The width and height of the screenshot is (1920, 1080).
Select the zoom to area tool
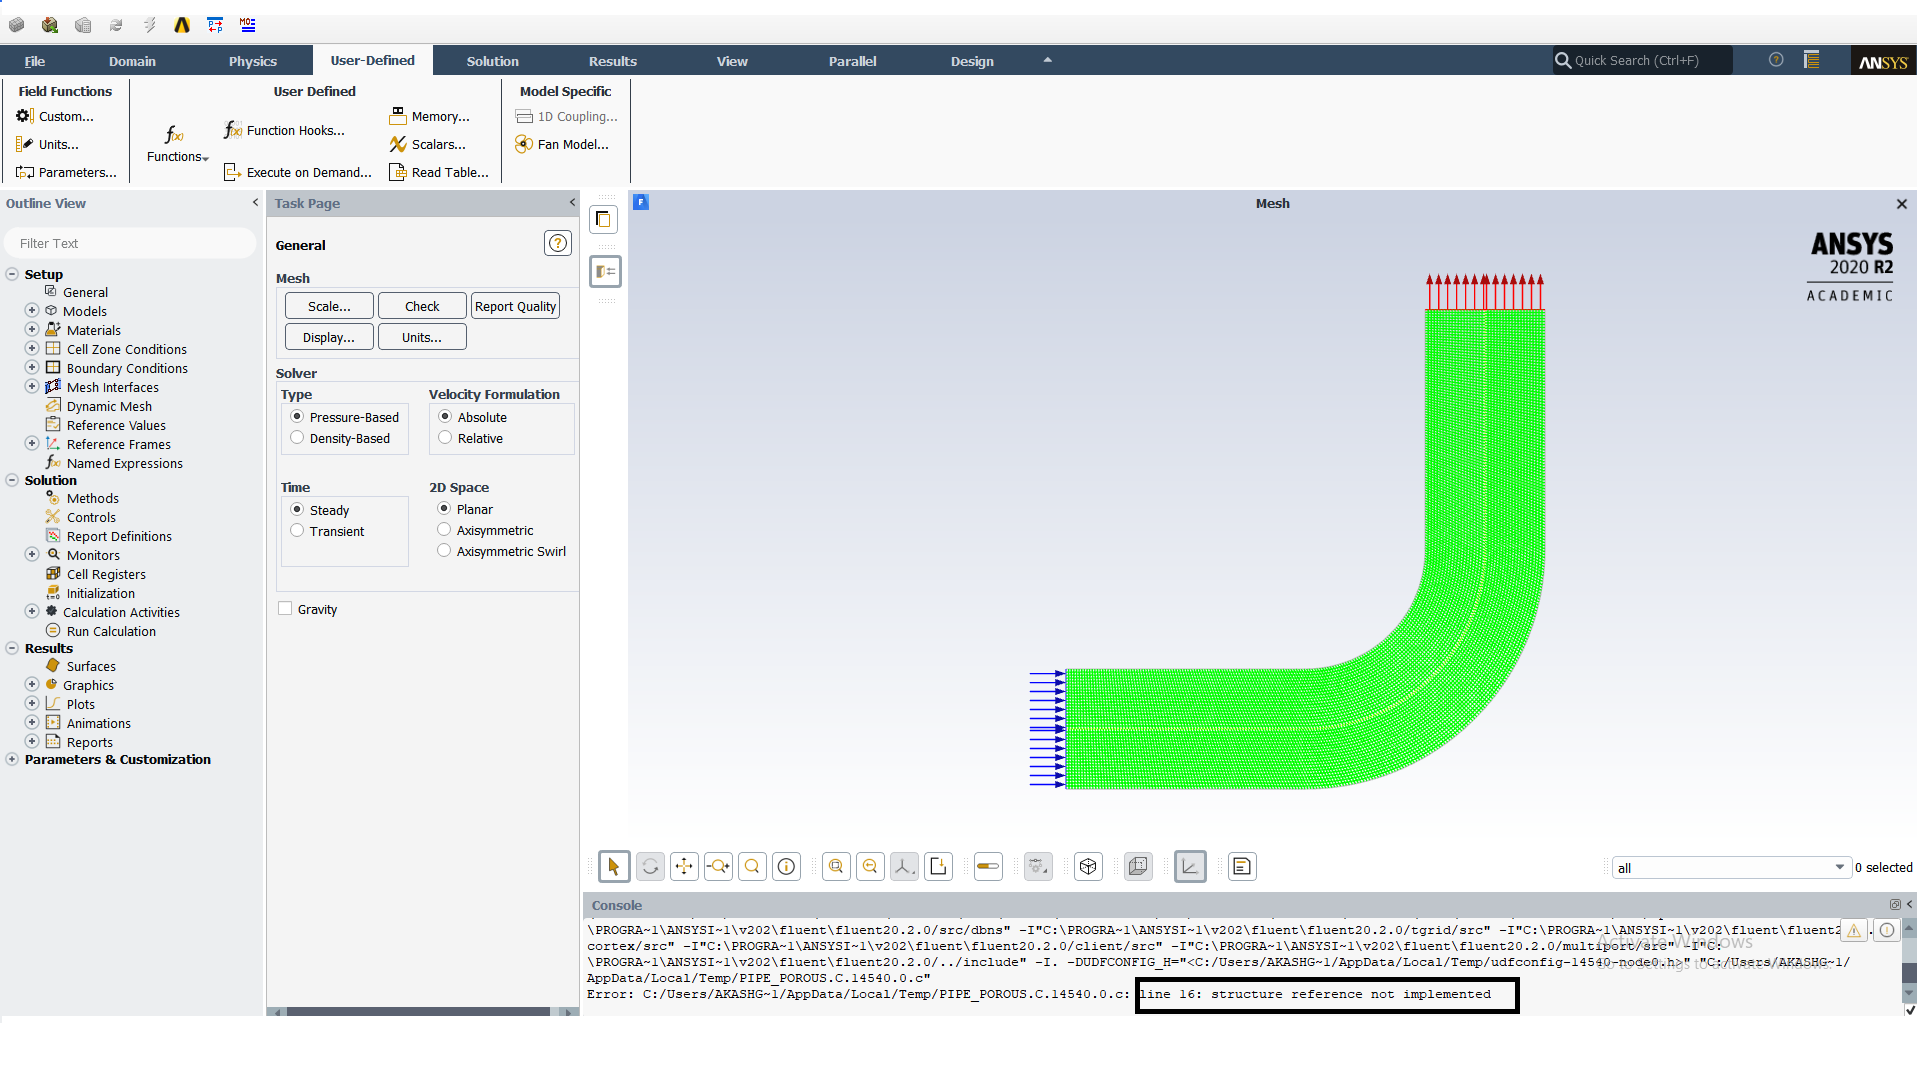(x=752, y=867)
